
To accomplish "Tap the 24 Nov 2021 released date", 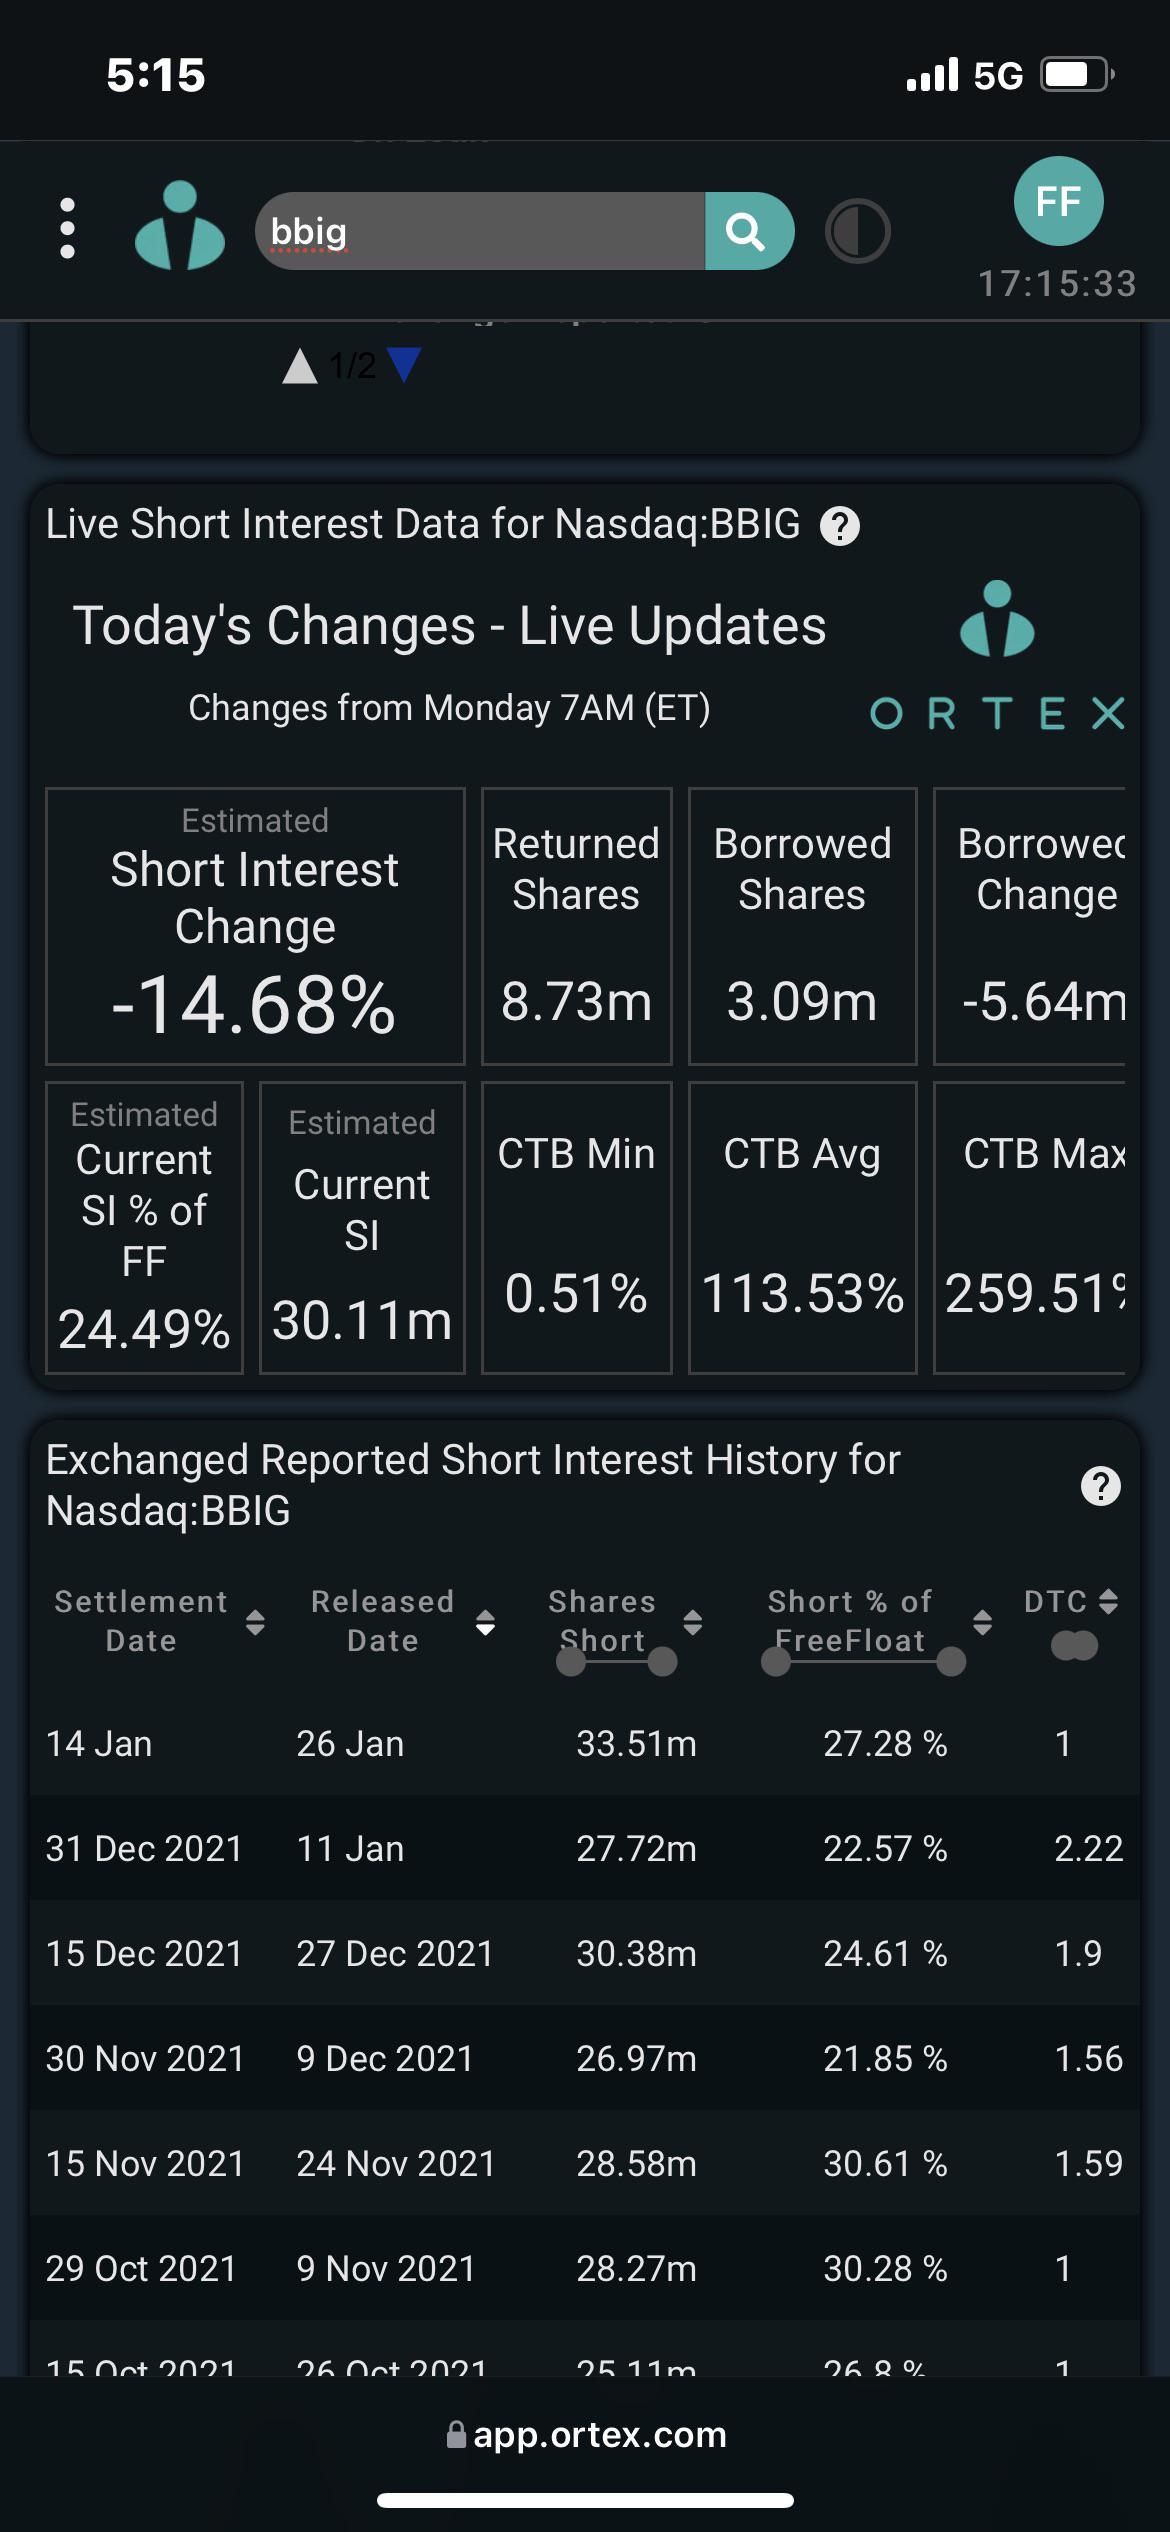I will tap(396, 2164).
